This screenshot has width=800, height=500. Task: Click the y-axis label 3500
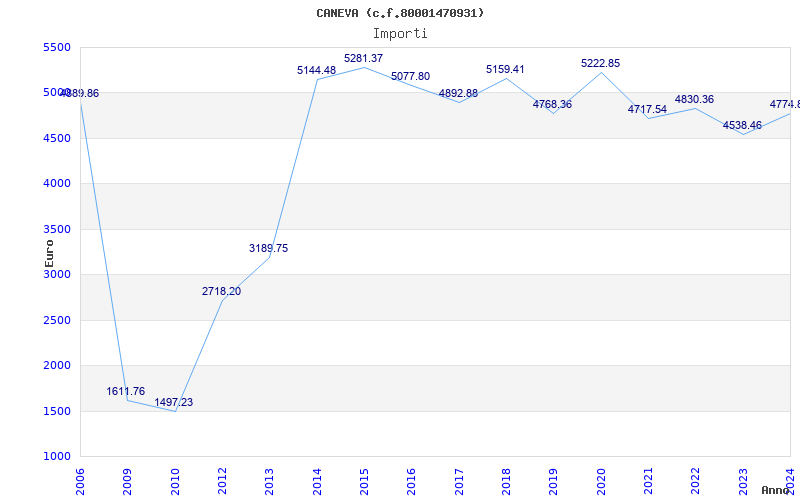[x=57, y=230]
